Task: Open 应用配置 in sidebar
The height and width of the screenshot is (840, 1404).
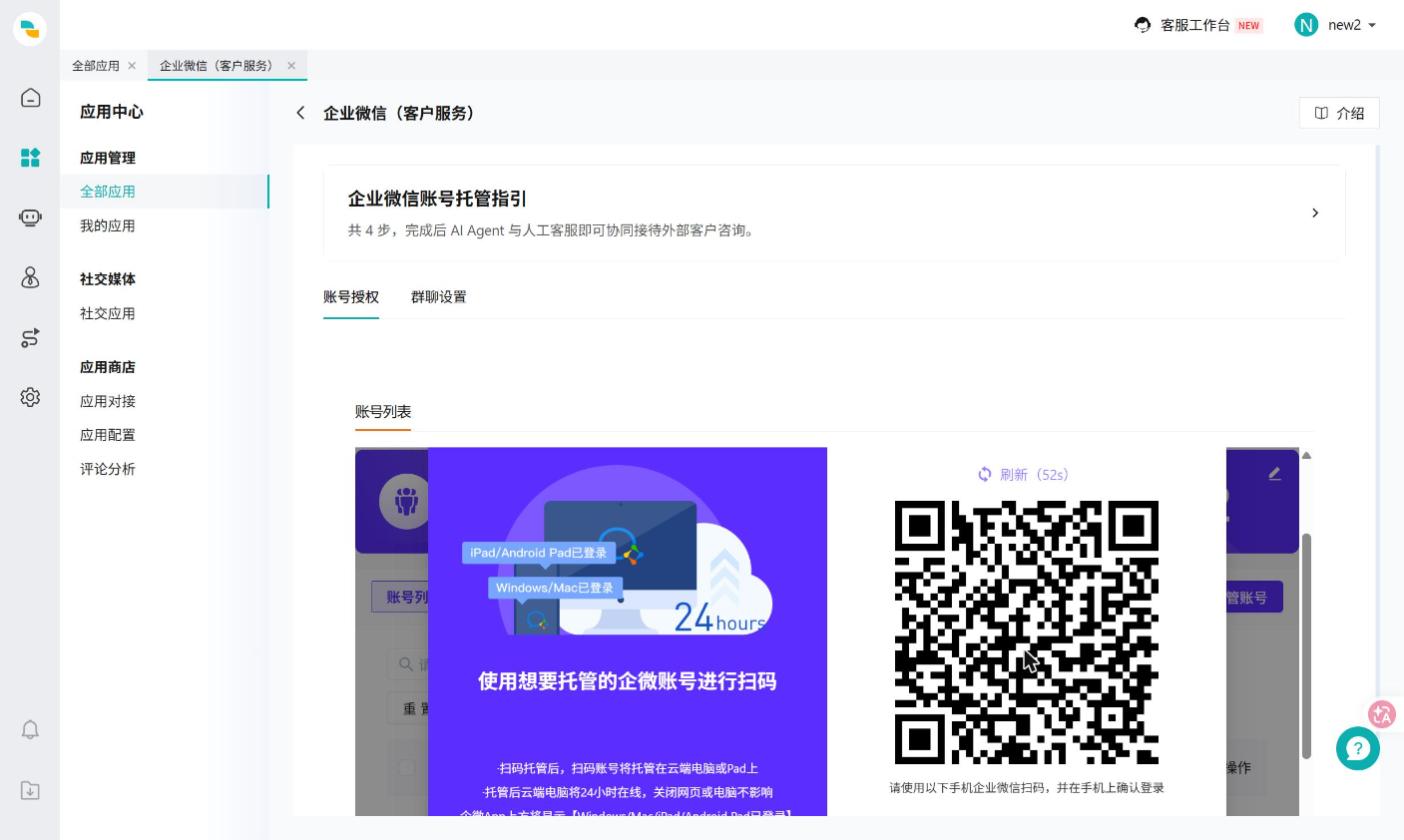Action: pyautogui.click(x=108, y=436)
